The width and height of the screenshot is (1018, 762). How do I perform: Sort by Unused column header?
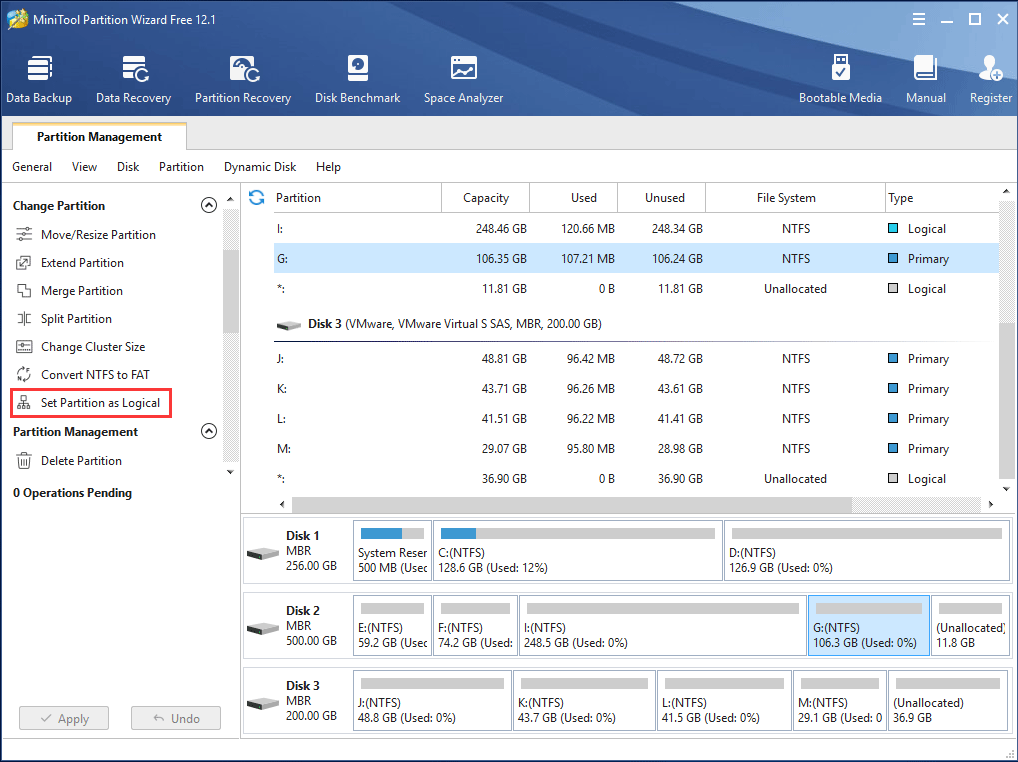tap(662, 197)
